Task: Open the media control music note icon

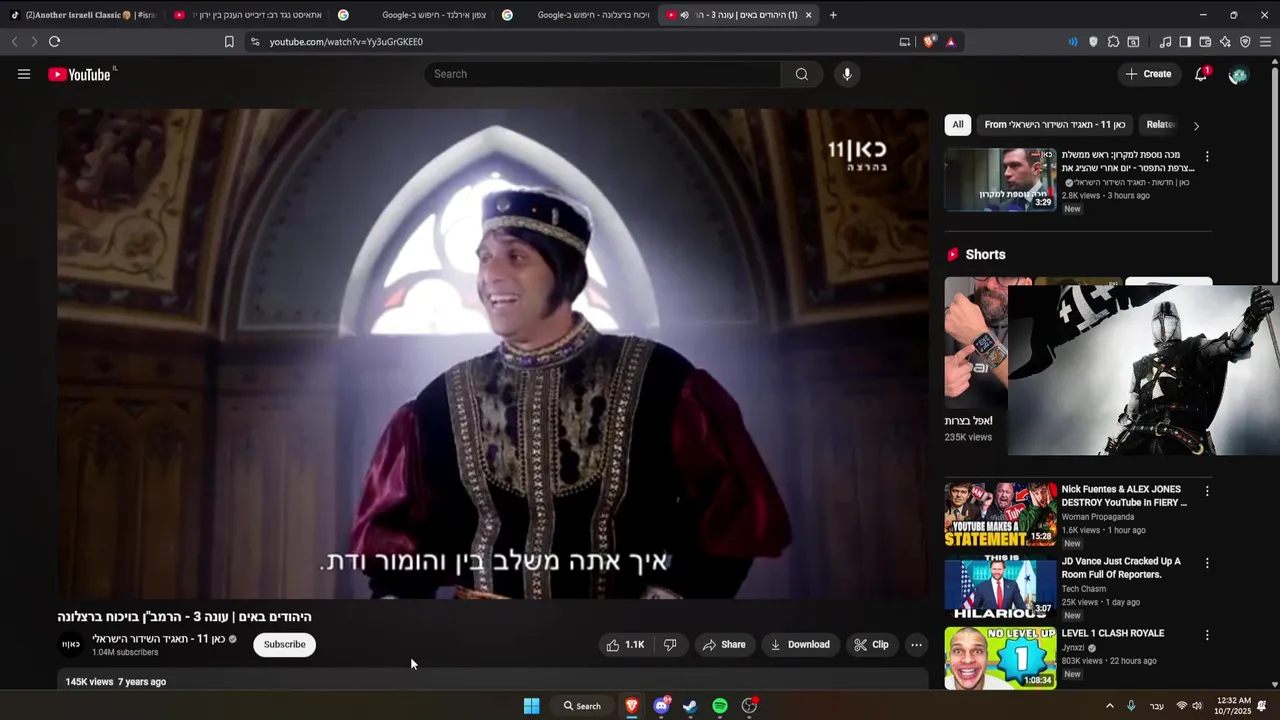Action: coord(1165,42)
